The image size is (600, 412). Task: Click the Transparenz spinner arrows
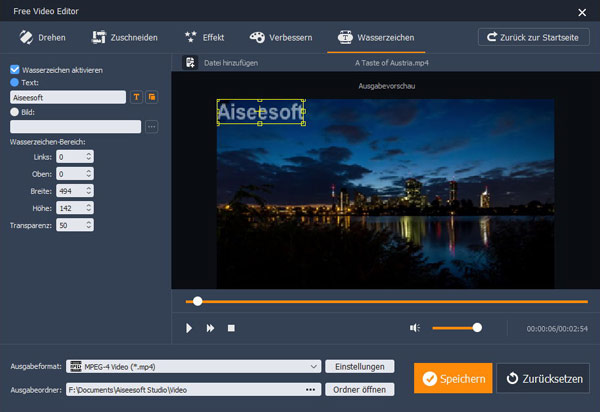pyautogui.click(x=89, y=225)
